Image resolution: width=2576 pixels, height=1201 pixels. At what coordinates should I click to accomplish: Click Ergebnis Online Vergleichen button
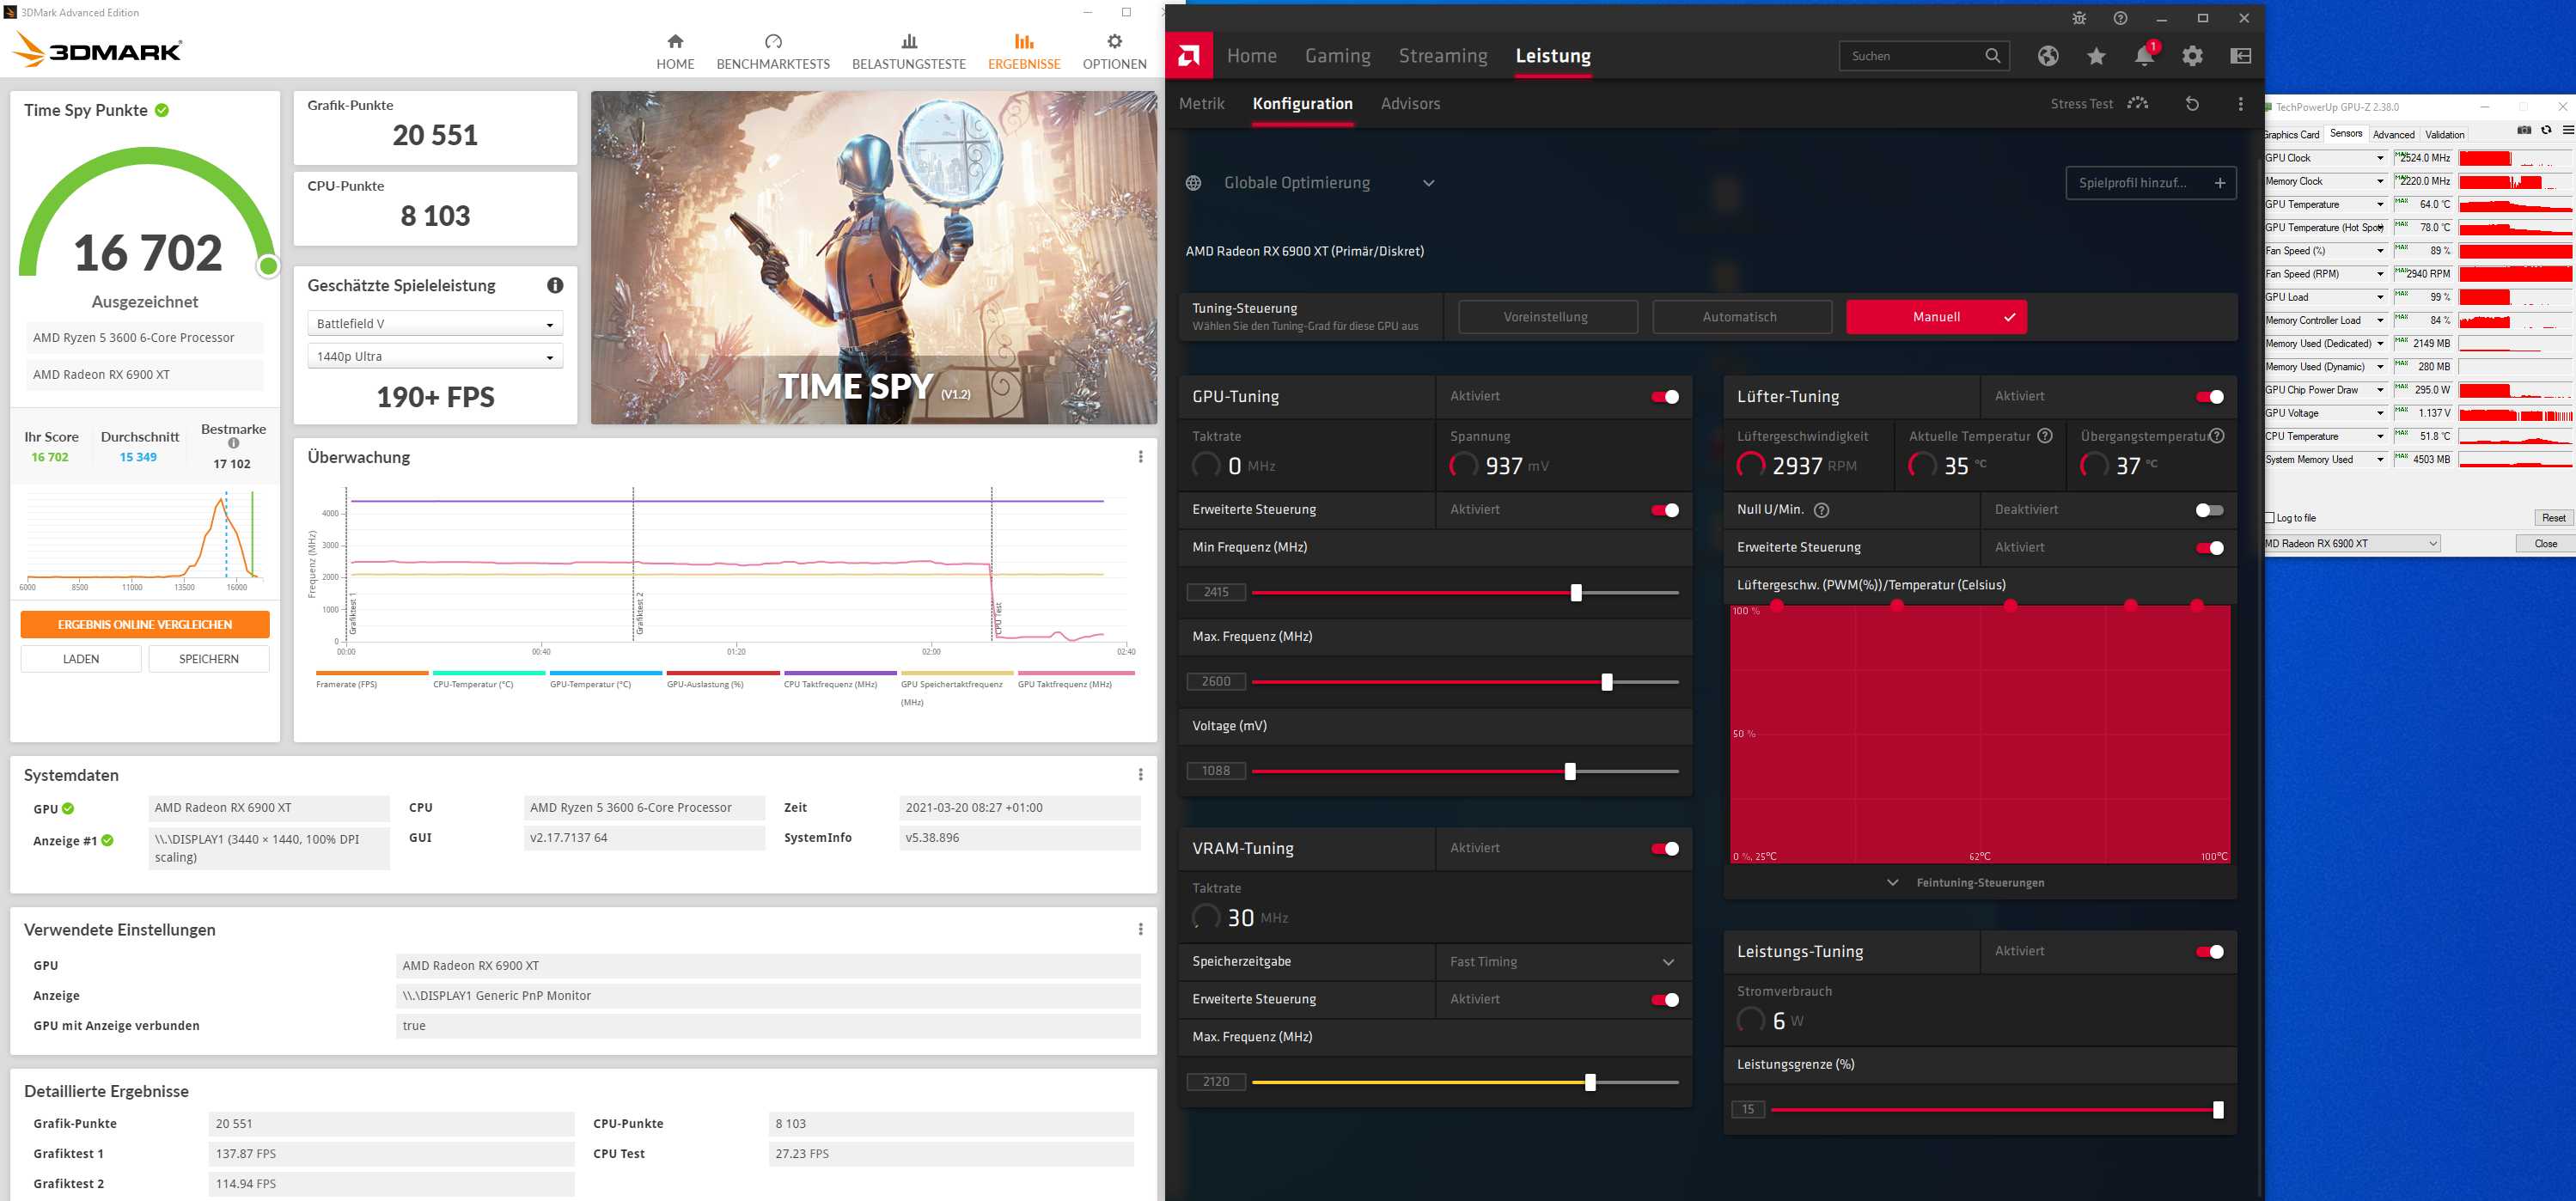tap(145, 625)
